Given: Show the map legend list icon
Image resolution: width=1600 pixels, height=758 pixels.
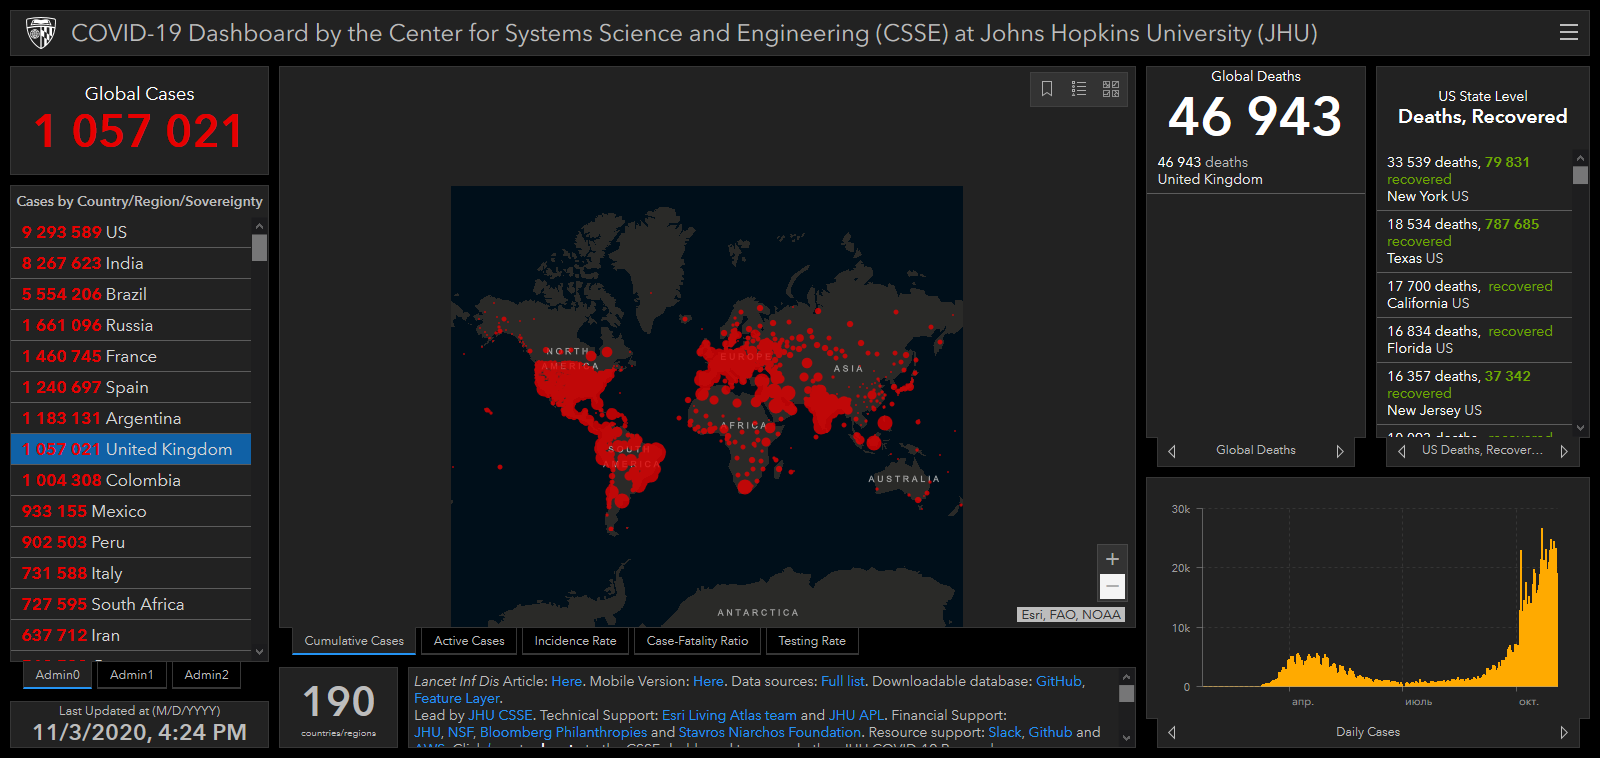Looking at the screenshot, I should pos(1079,89).
